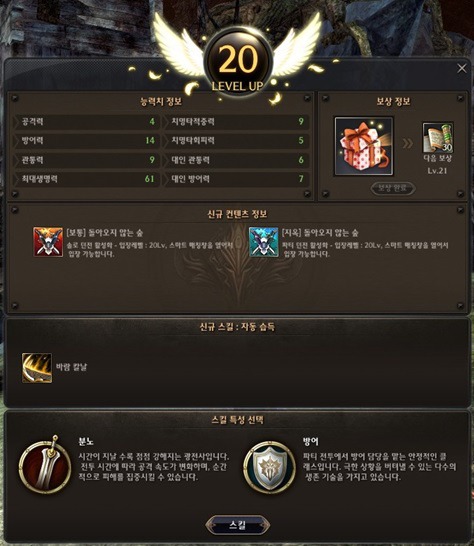Screen dimensions: 474x546
Task: Click the 분노 specialization description text
Action: coord(154,467)
